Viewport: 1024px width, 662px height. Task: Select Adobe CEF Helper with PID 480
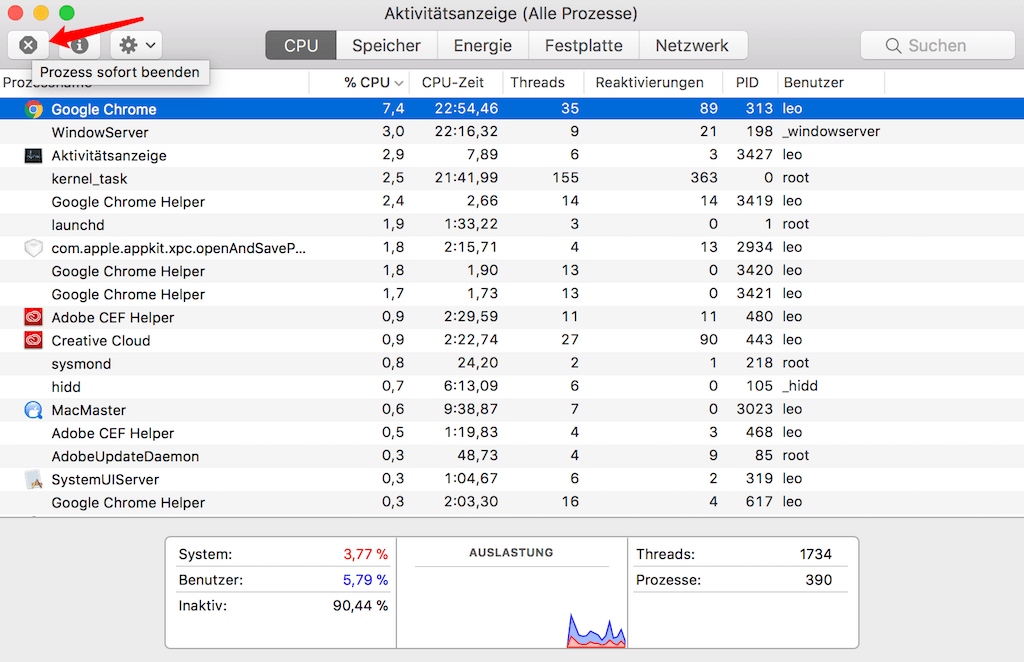[113, 317]
